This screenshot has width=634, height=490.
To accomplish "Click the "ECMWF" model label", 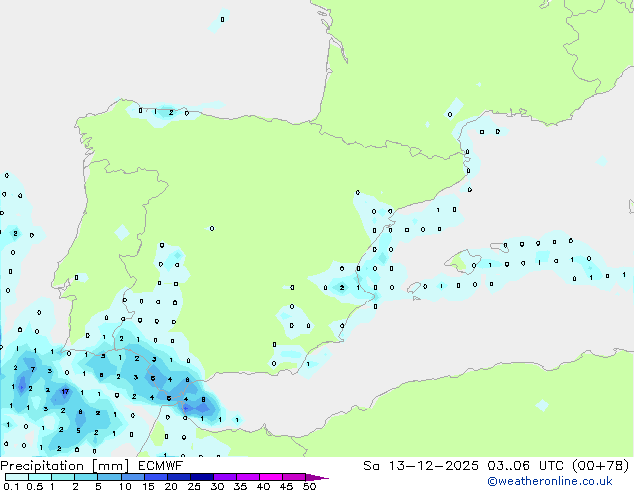I will point(160,466).
